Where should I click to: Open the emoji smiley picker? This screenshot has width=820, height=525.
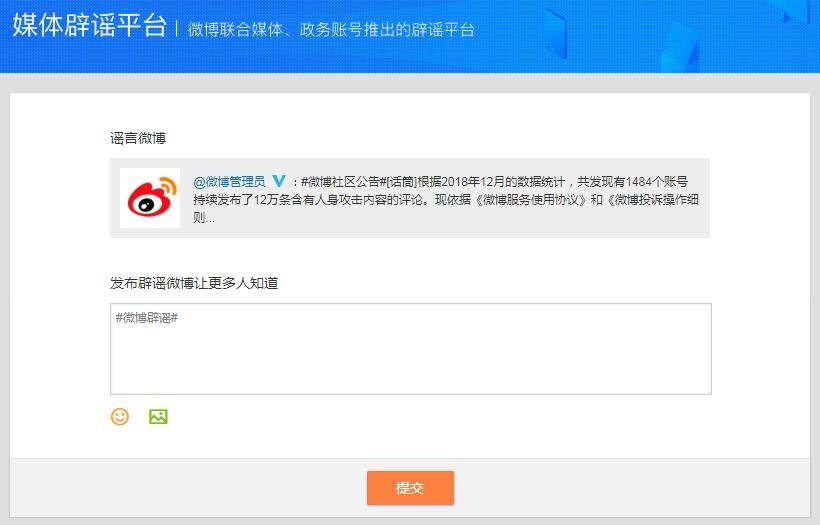point(120,417)
